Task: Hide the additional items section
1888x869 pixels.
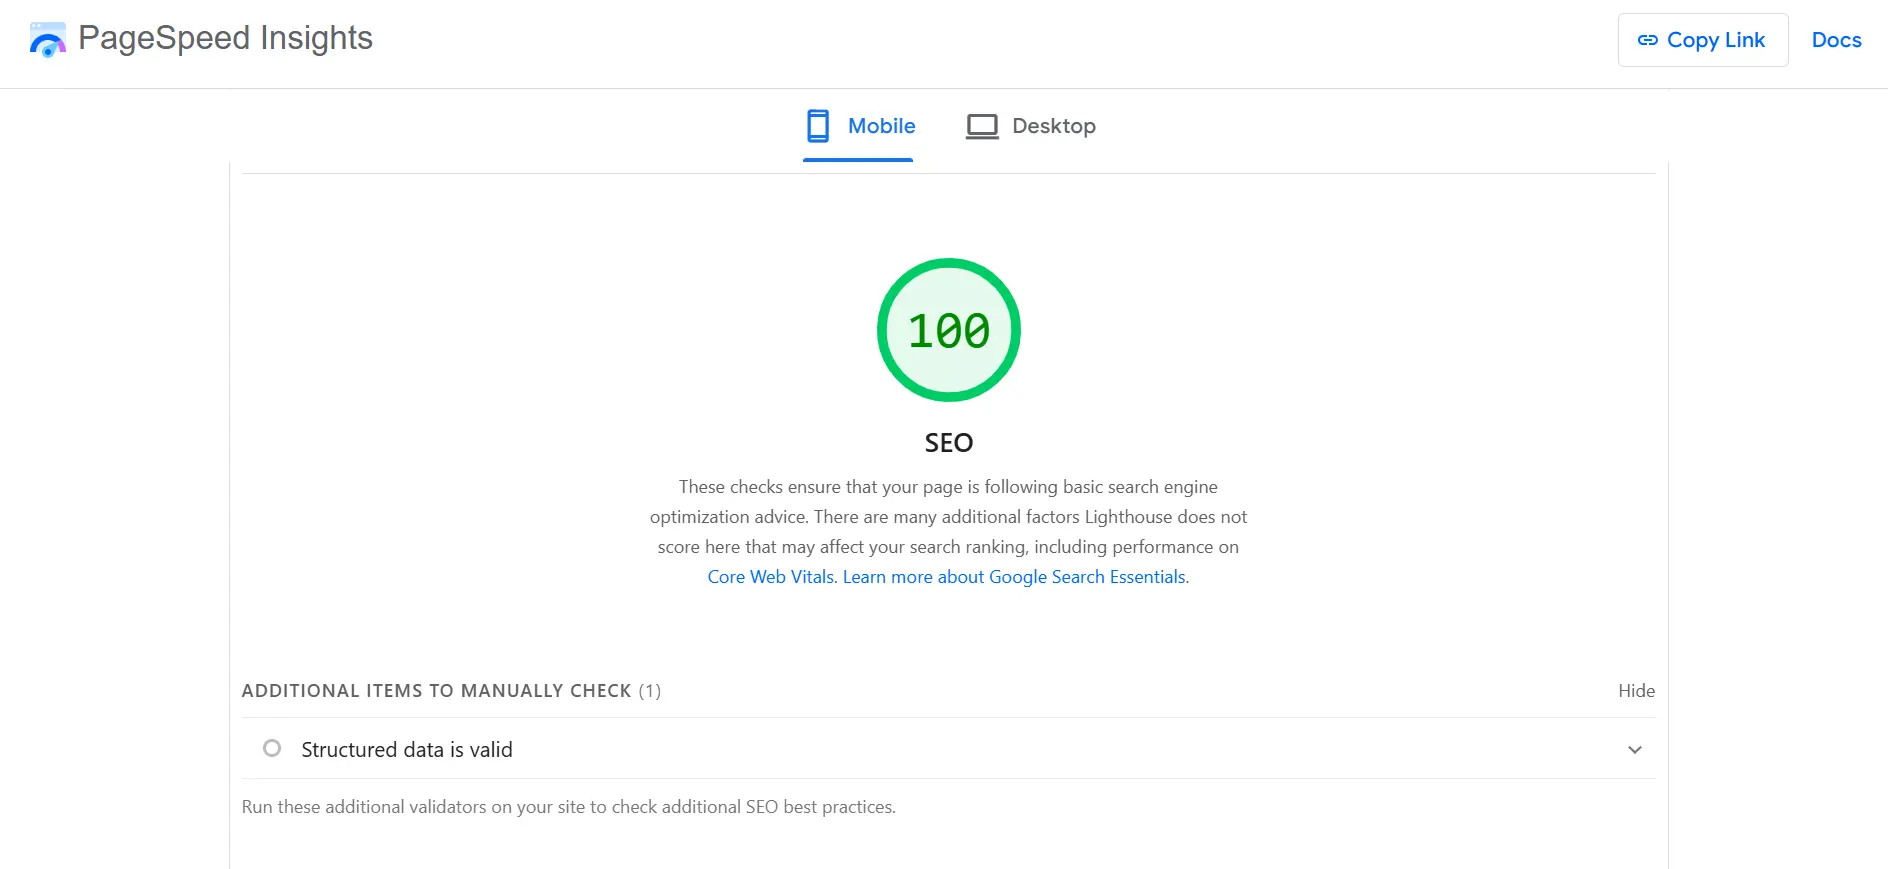Action: click(1636, 691)
